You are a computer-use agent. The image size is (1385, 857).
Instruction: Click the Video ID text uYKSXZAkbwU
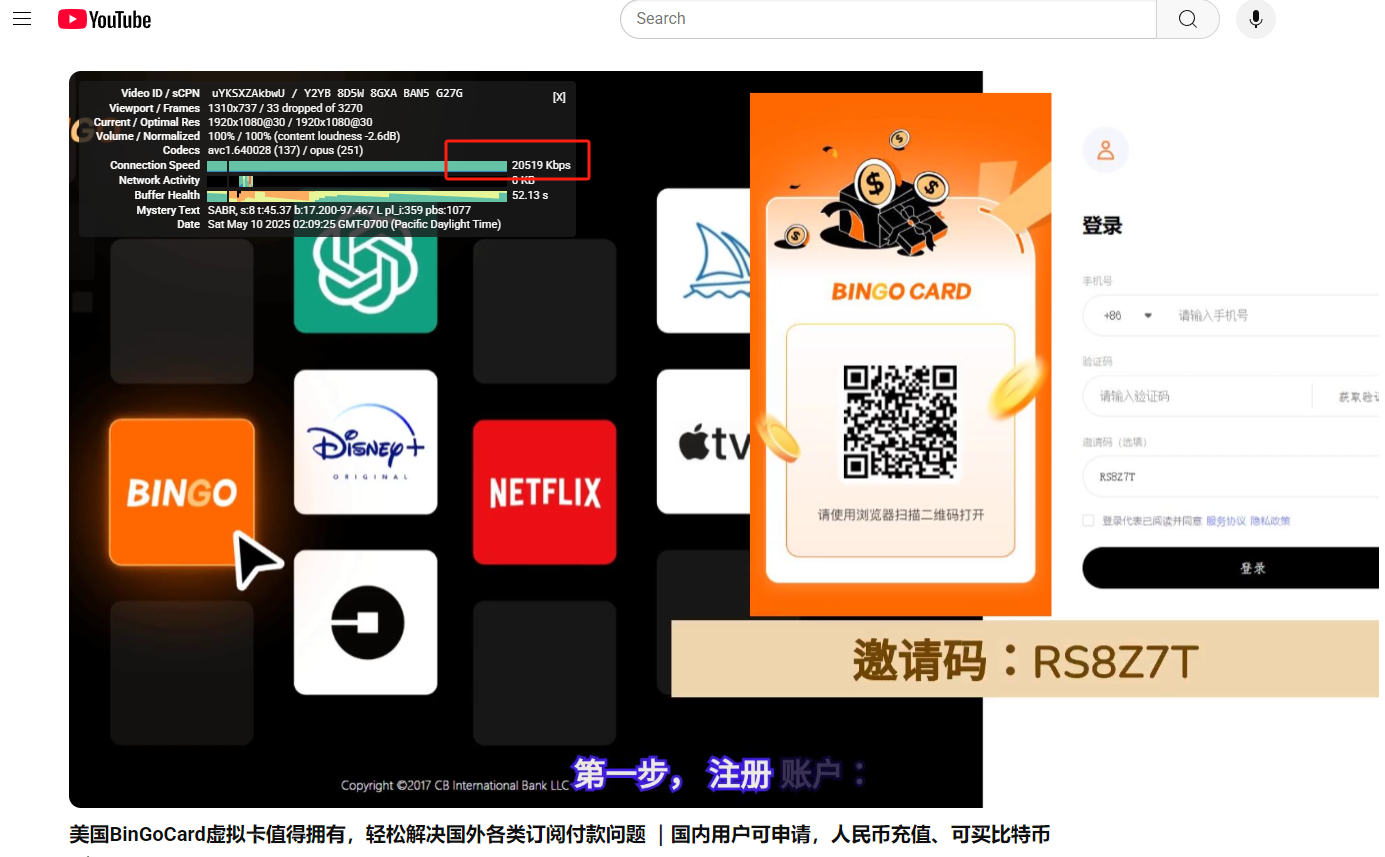point(248,93)
